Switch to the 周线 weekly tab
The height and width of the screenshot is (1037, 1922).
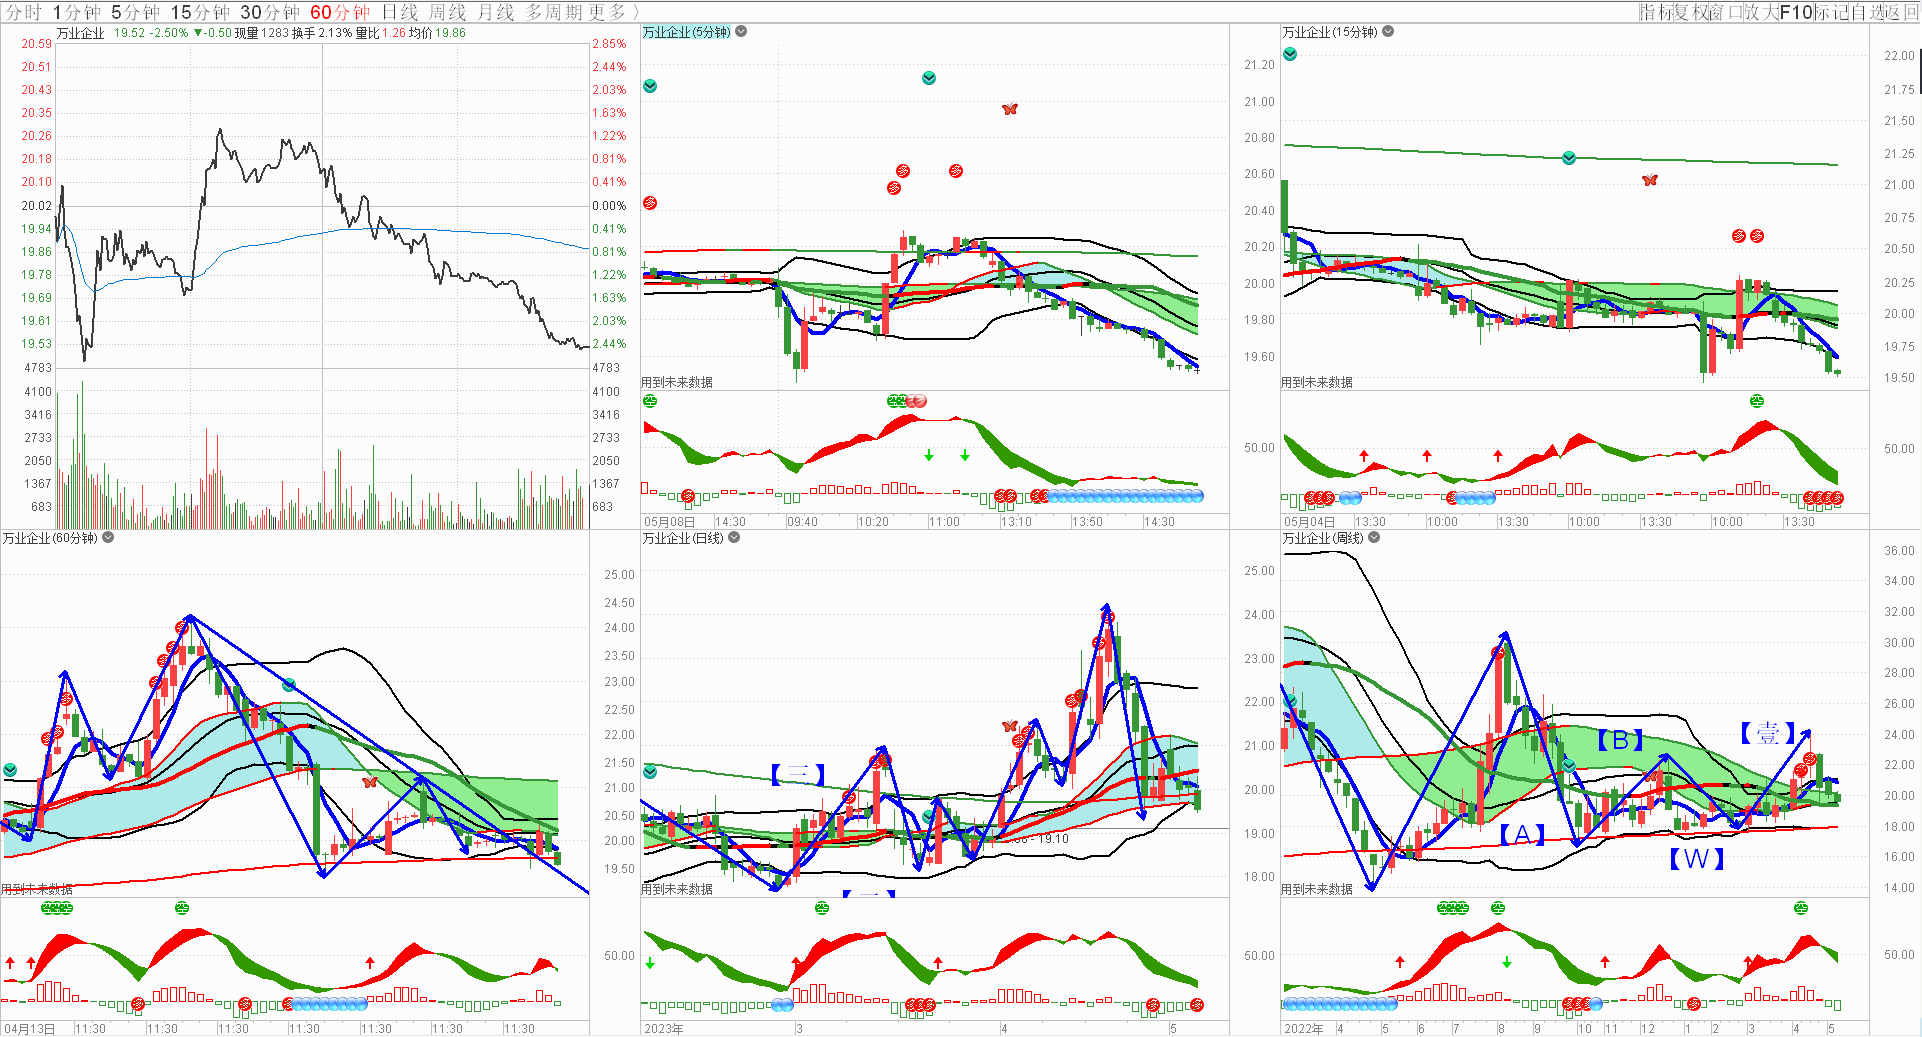[448, 12]
